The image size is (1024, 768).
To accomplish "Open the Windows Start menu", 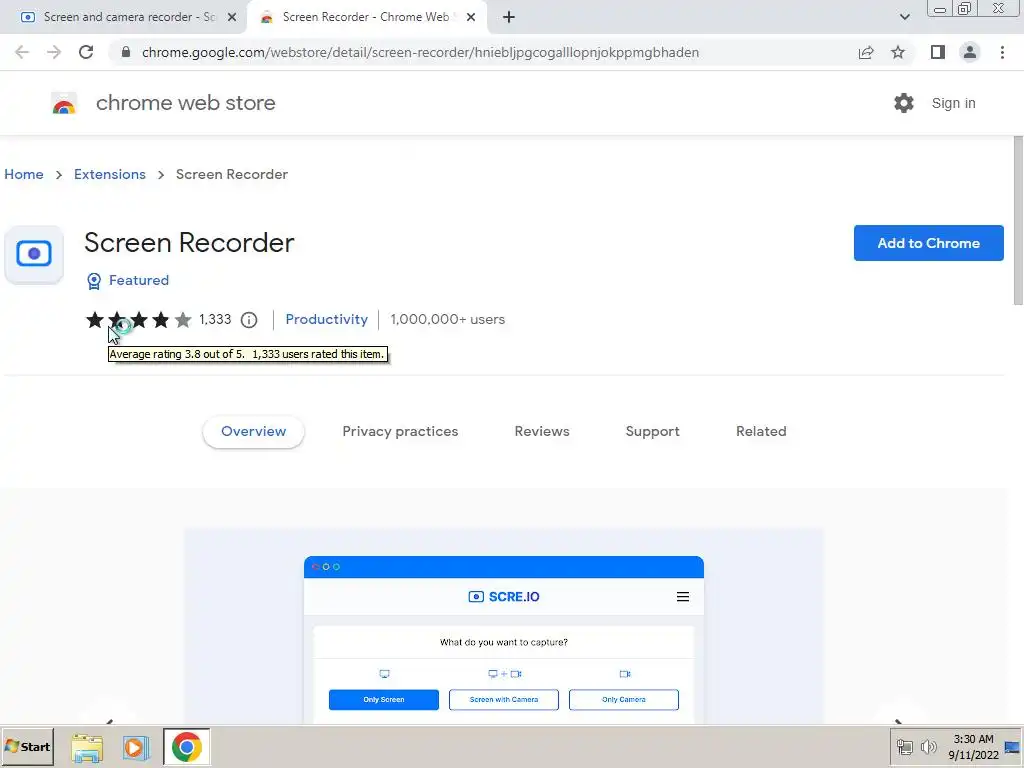I will [x=27, y=746].
